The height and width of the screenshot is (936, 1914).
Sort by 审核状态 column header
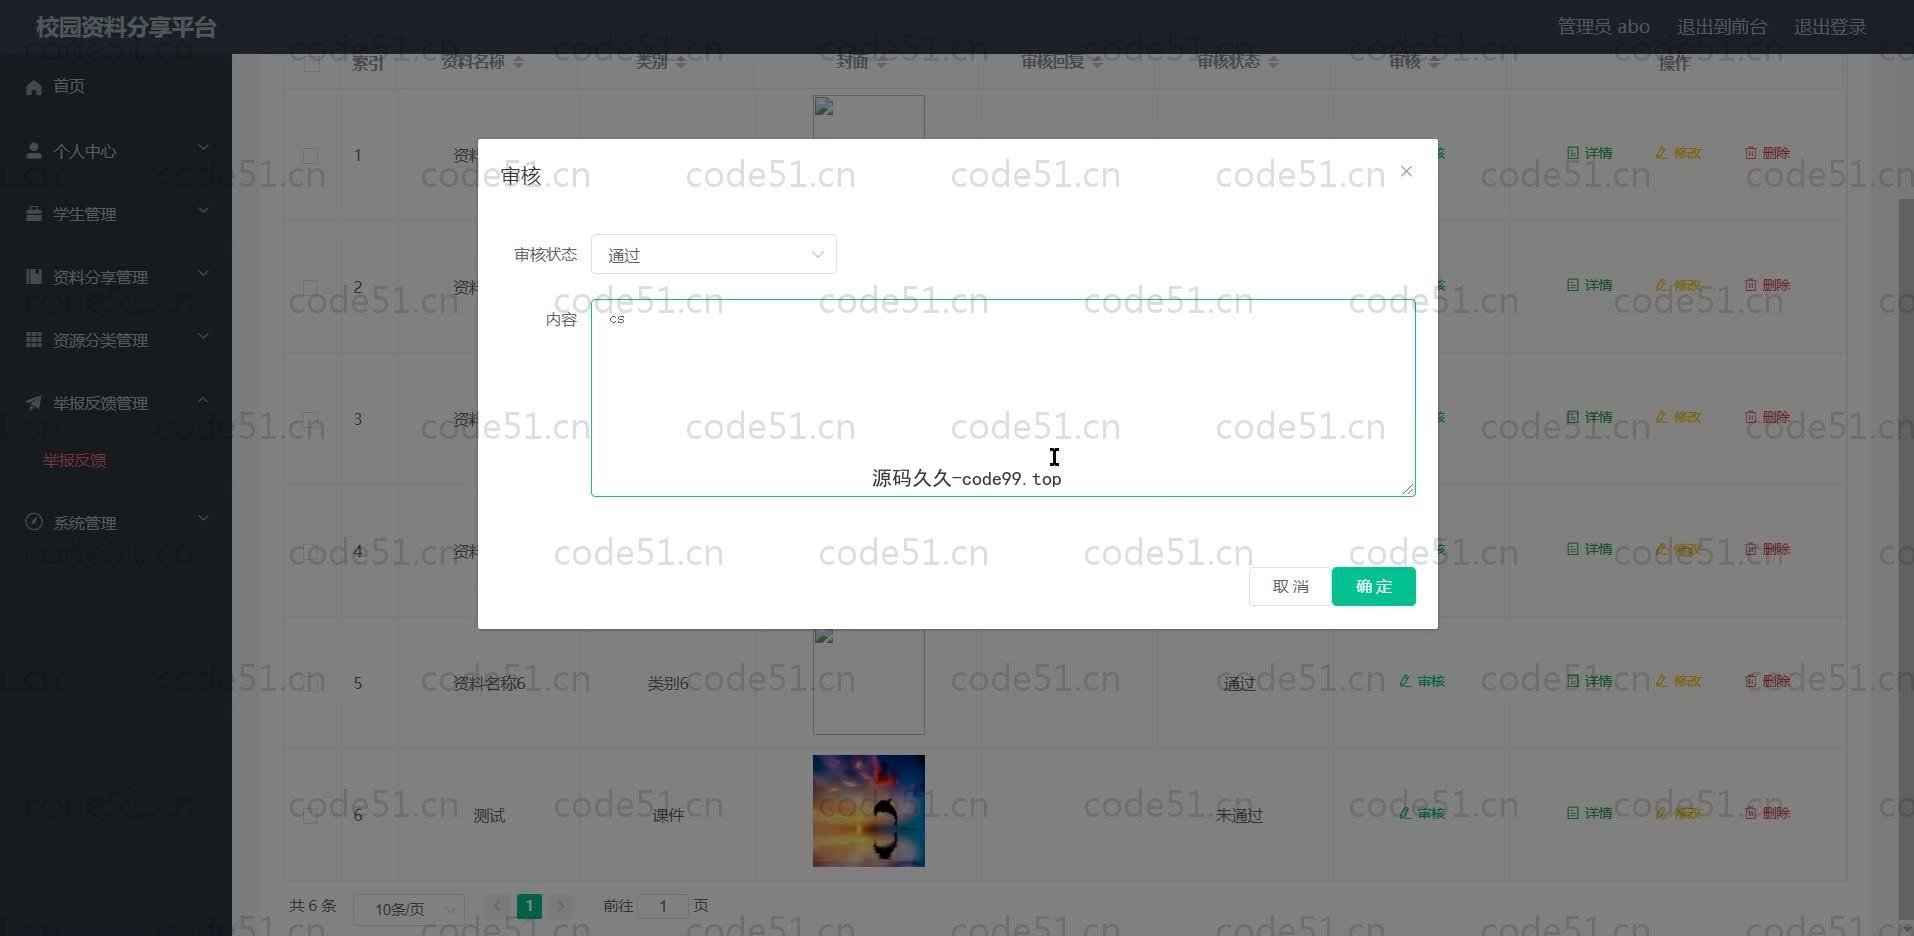(x=1238, y=62)
